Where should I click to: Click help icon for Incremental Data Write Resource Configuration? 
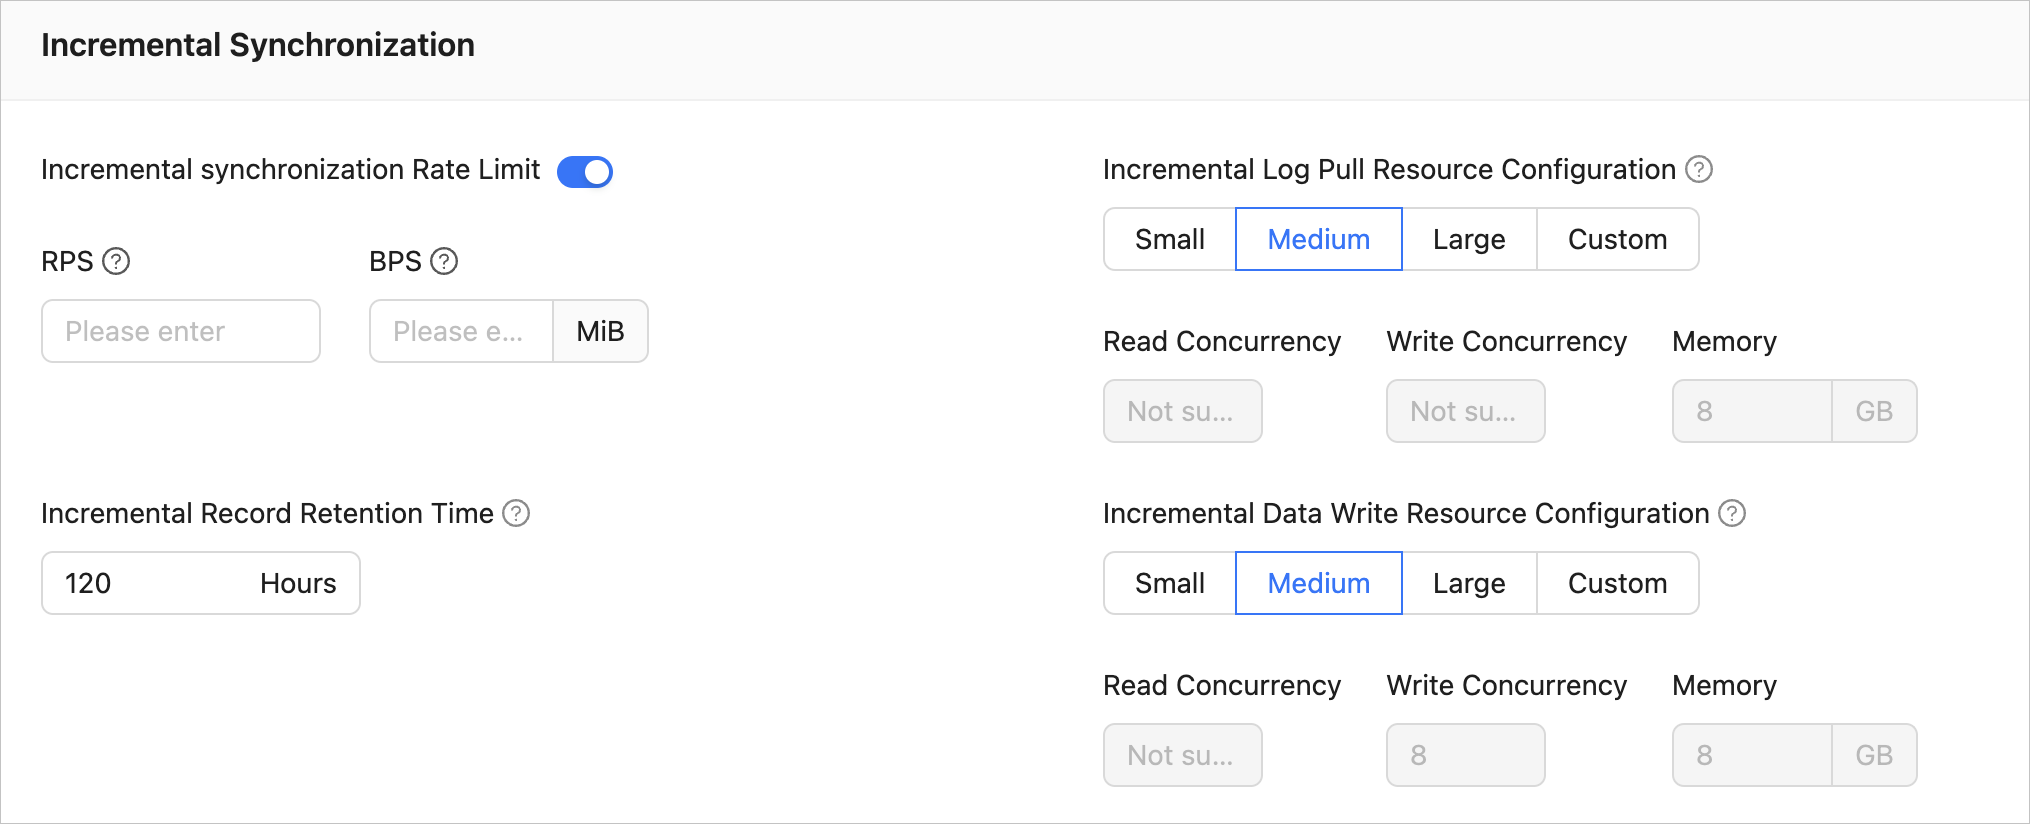click(1732, 513)
